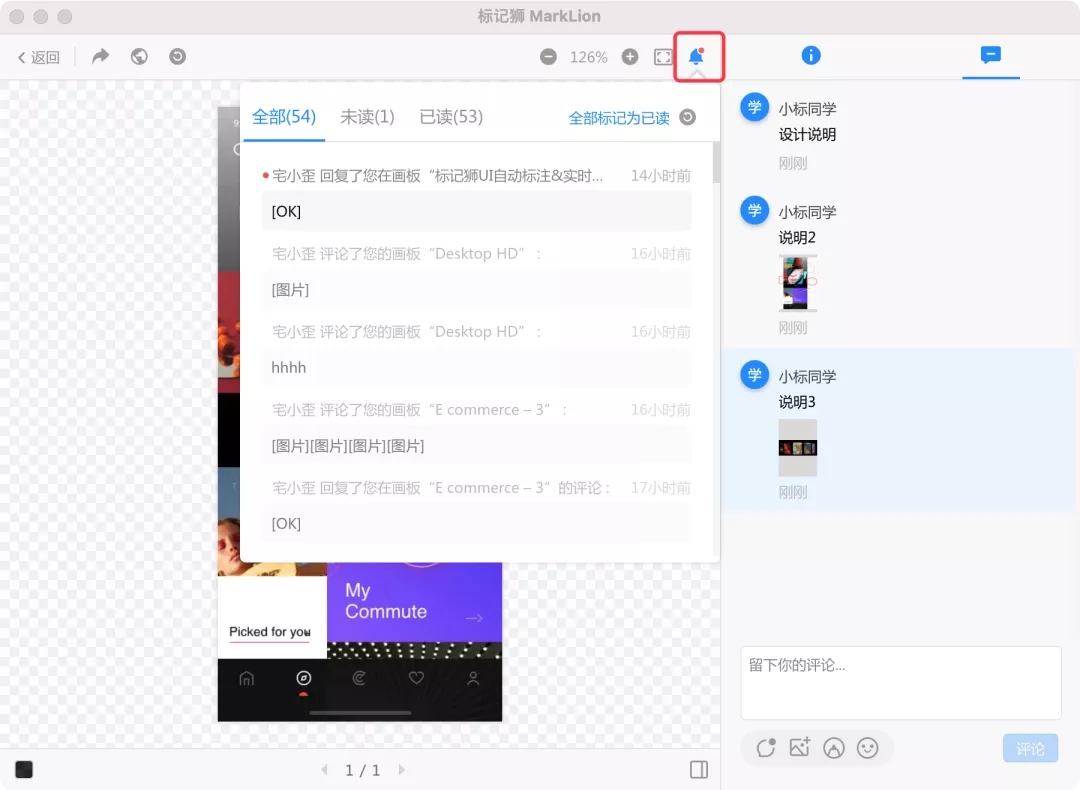Click the notification bell icon
Image resolution: width=1080 pixels, height=790 pixels.
click(x=697, y=57)
